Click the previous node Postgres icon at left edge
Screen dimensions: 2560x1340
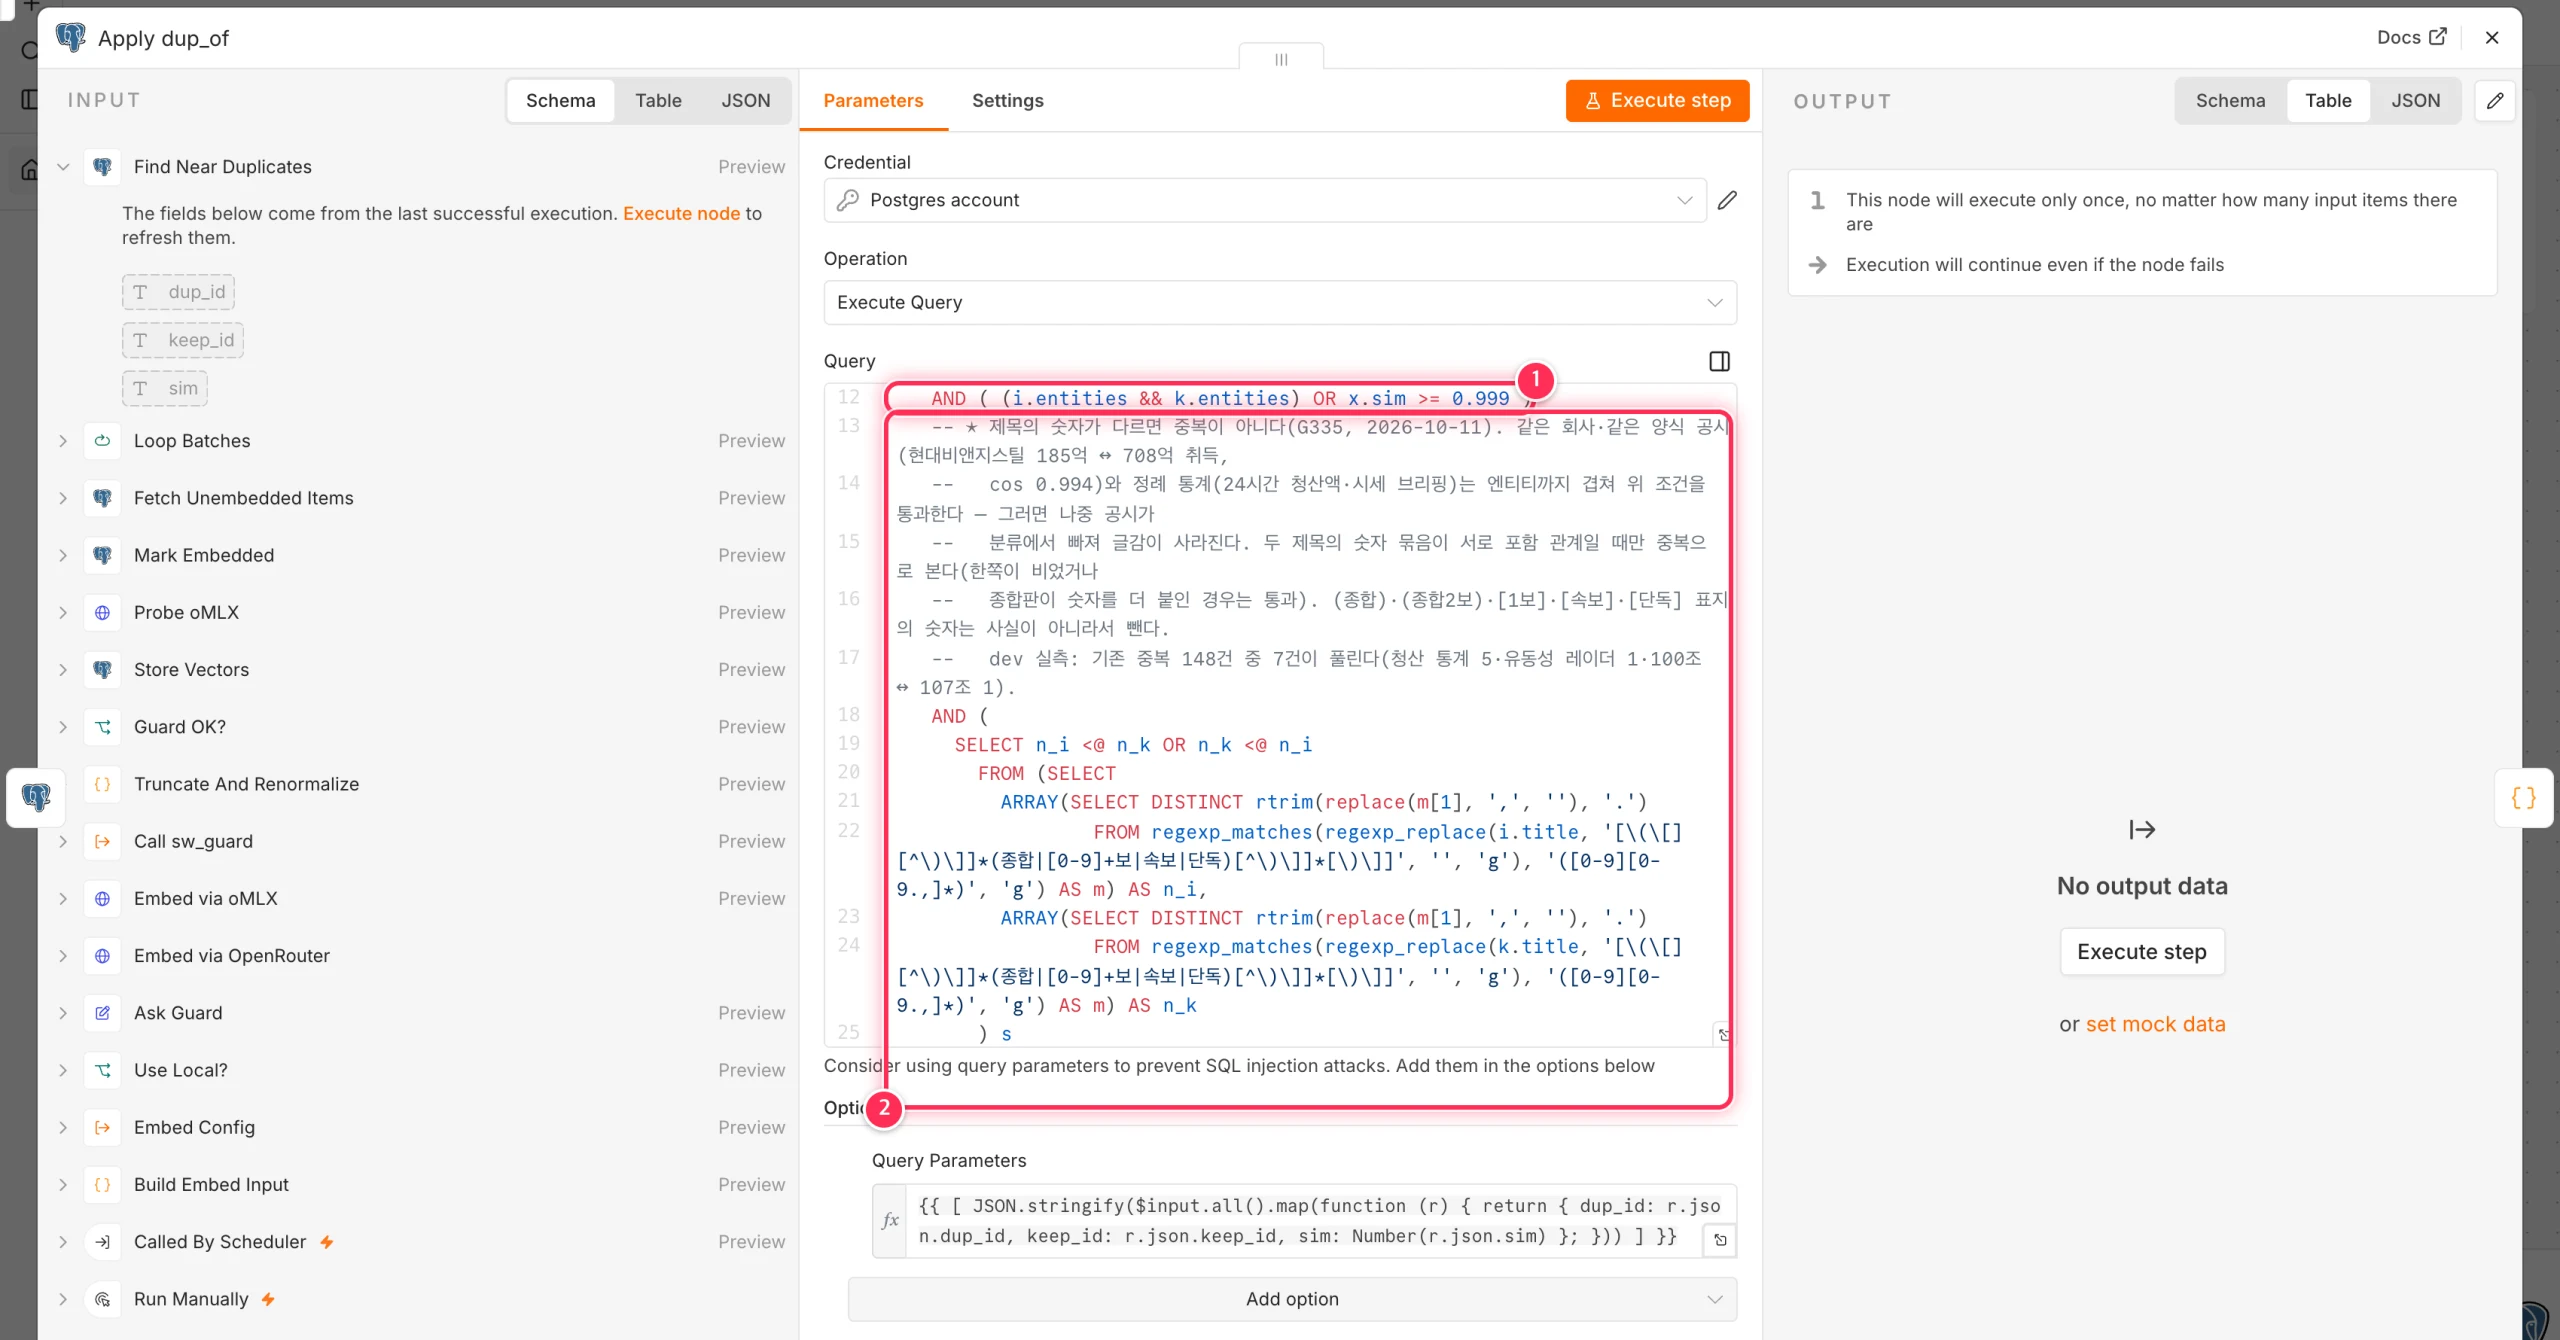coord(36,797)
